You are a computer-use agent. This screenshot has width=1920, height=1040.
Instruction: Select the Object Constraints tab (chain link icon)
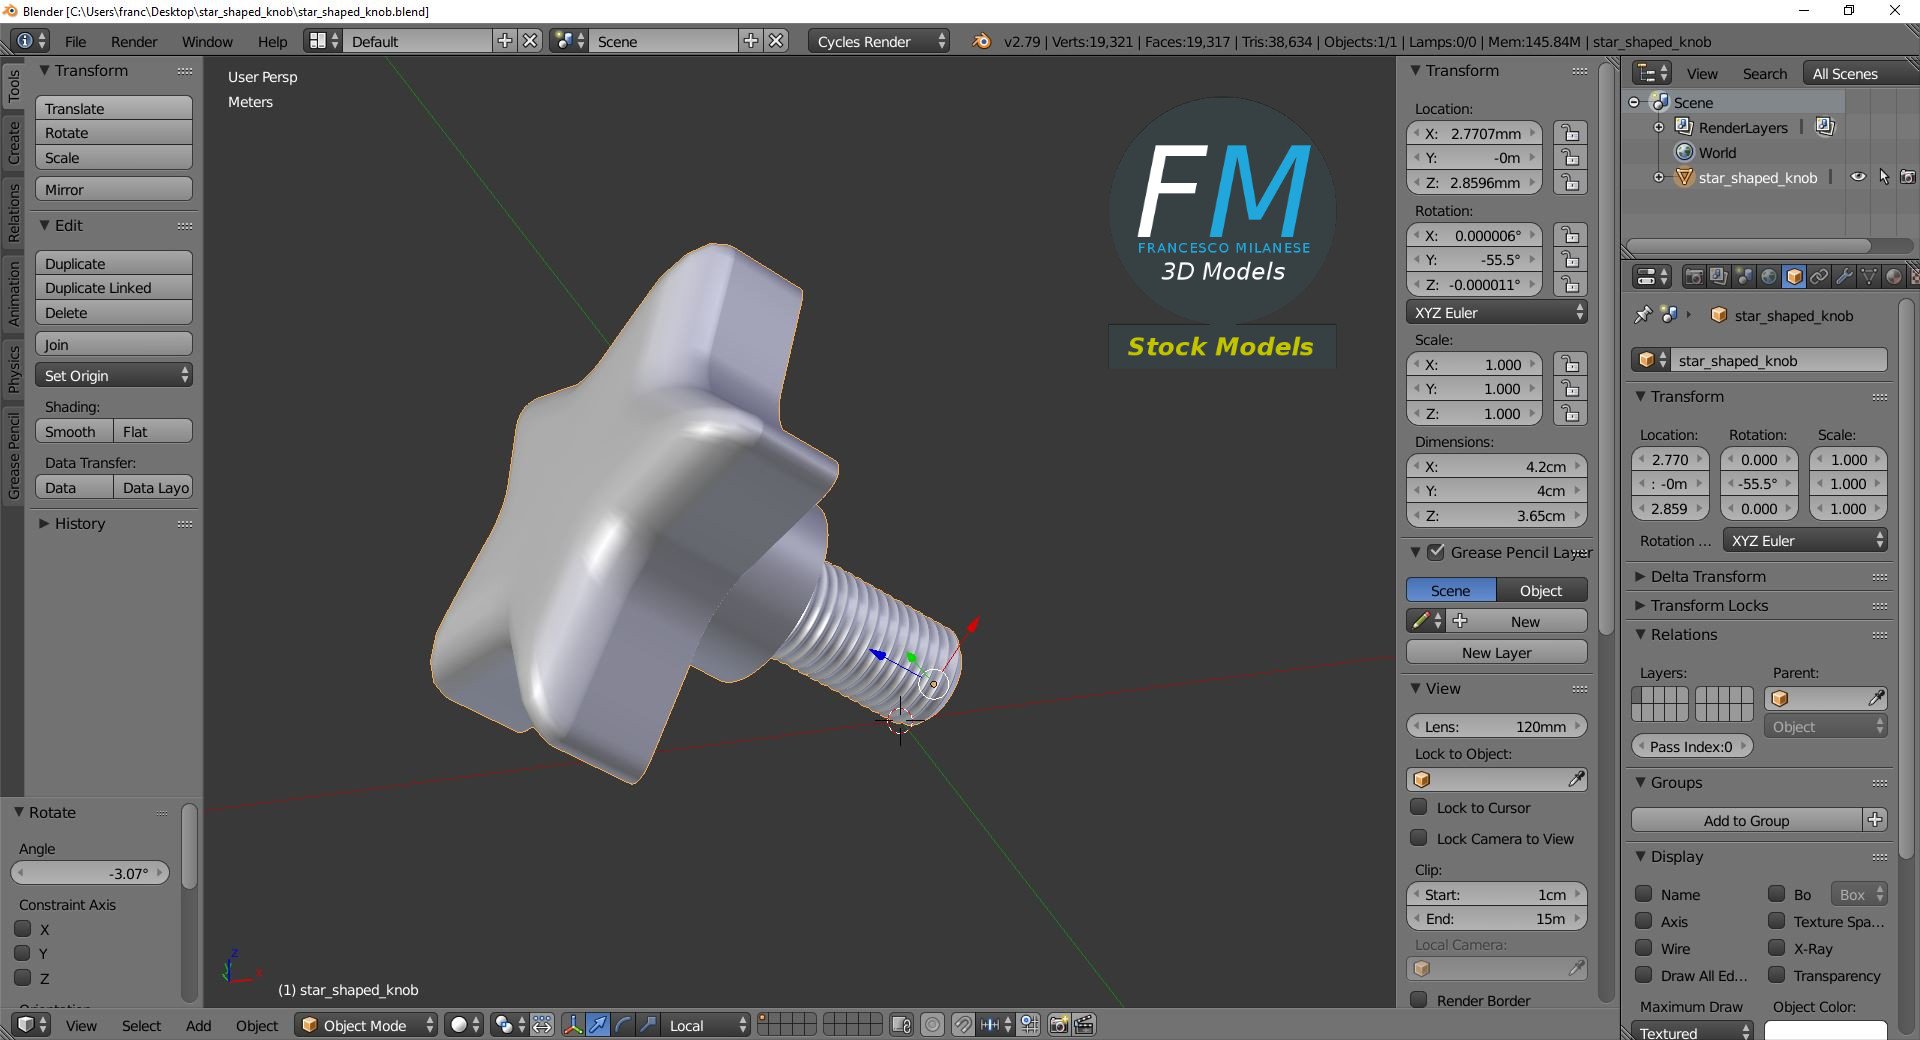pos(1820,276)
